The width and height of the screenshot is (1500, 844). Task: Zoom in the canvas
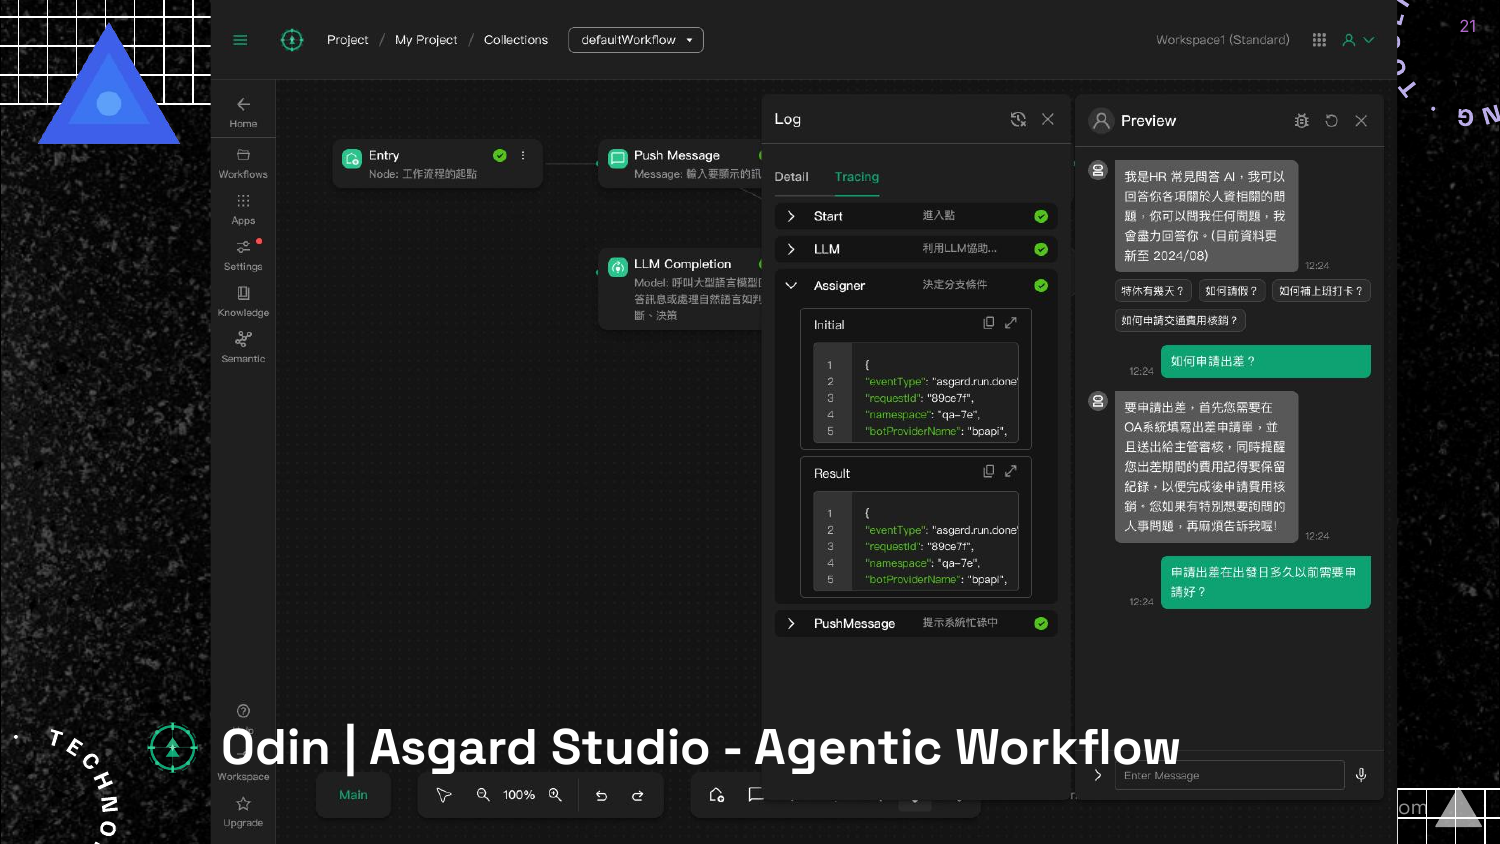click(x=555, y=795)
